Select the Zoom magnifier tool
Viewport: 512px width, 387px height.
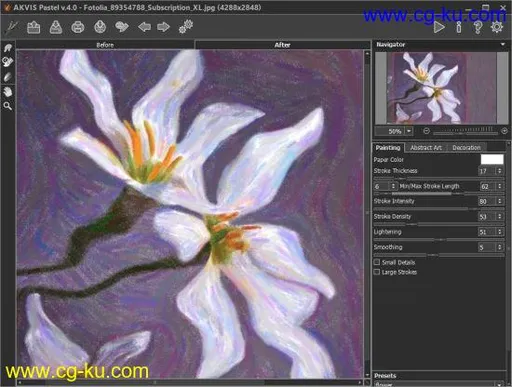click(x=8, y=106)
